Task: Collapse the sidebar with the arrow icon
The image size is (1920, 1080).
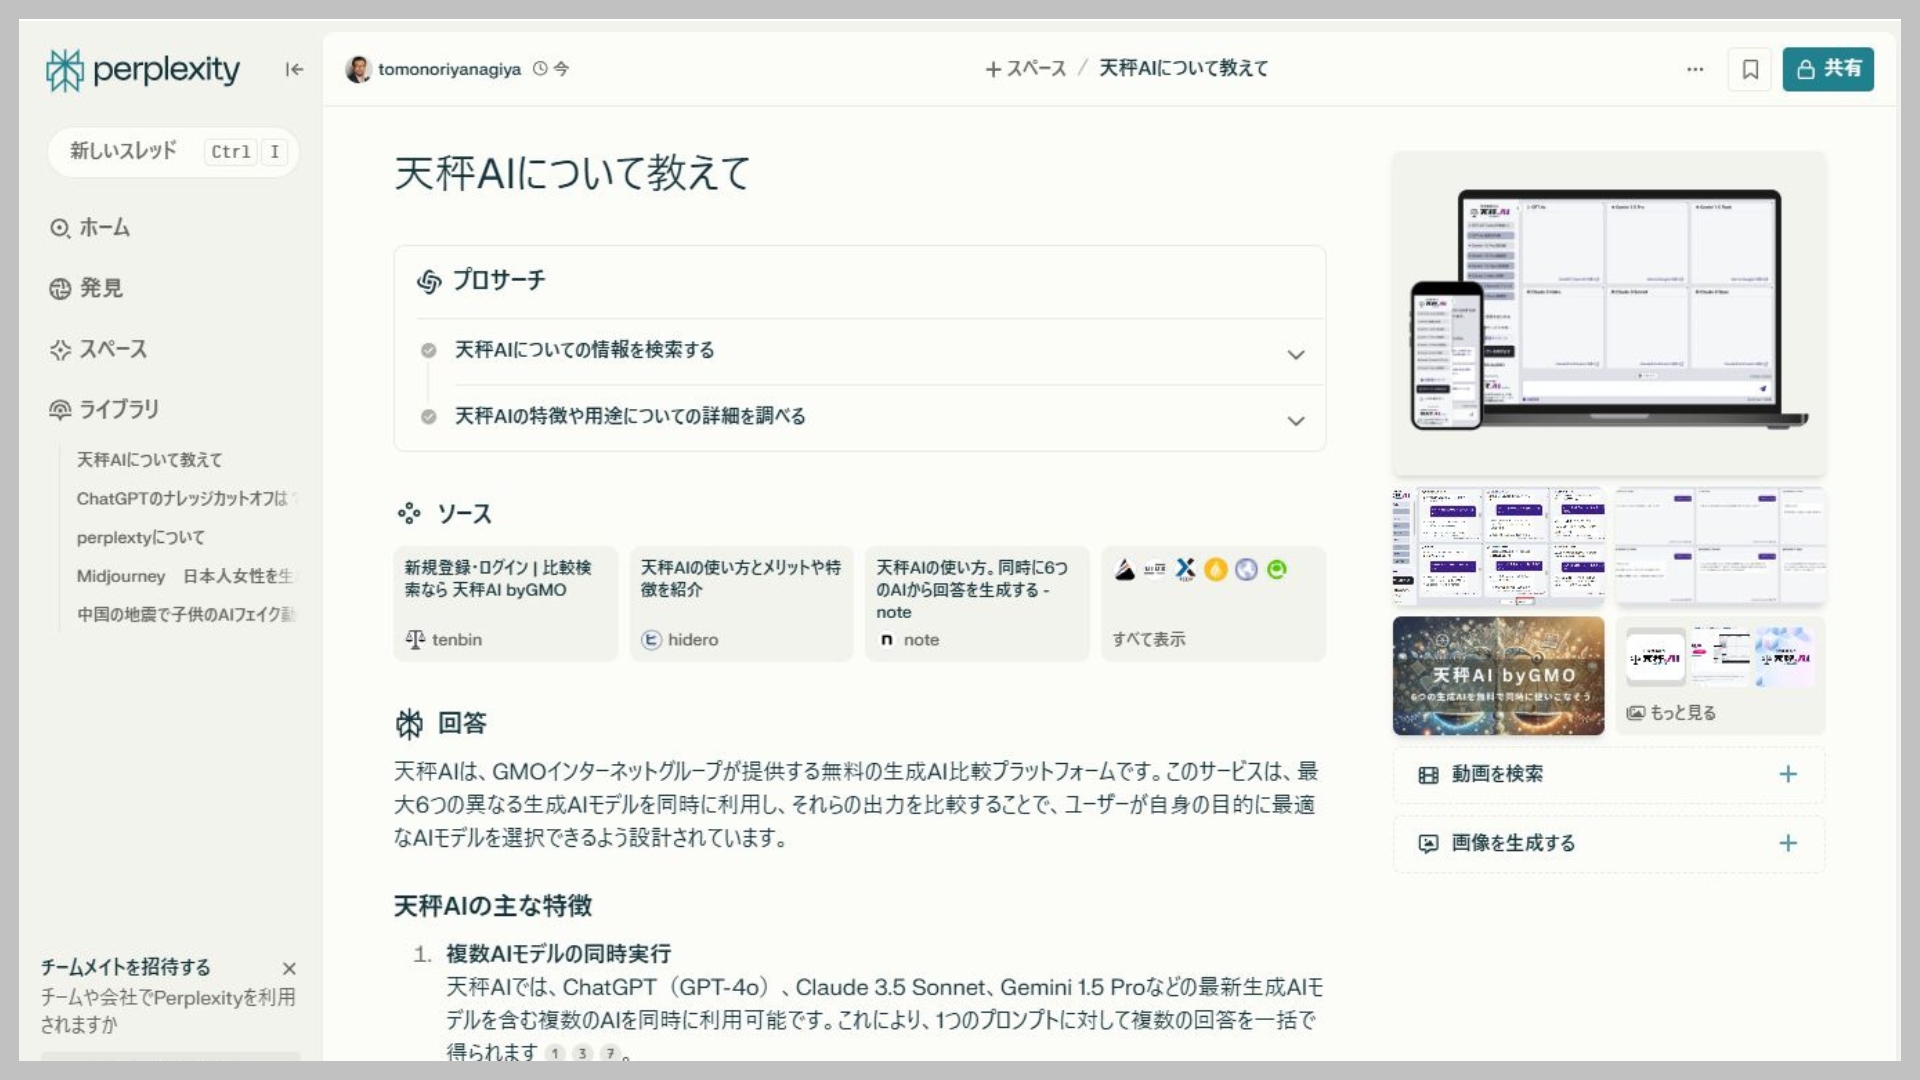Action: click(293, 69)
